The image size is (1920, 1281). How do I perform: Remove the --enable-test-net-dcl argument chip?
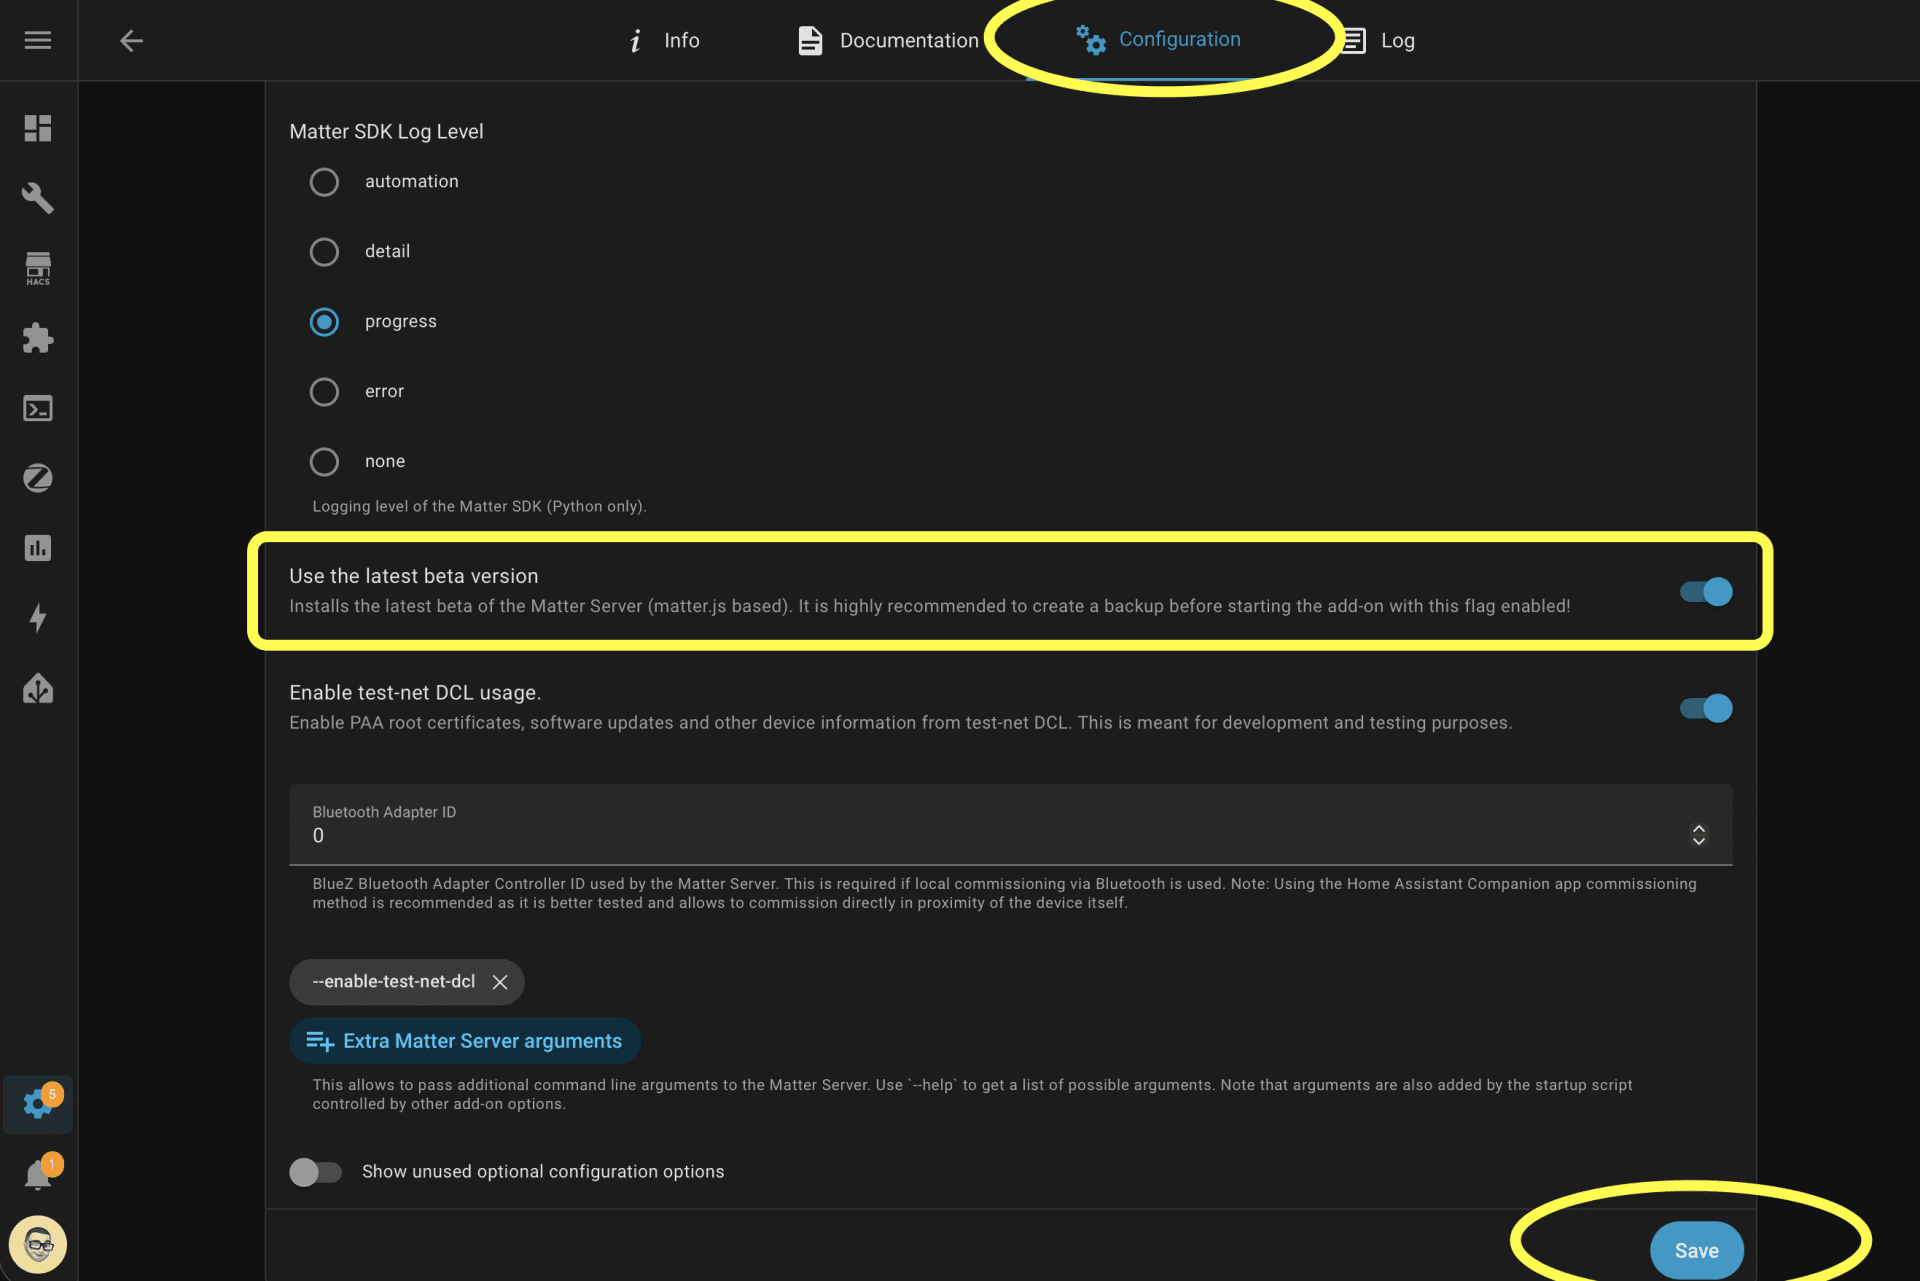click(500, 982)
